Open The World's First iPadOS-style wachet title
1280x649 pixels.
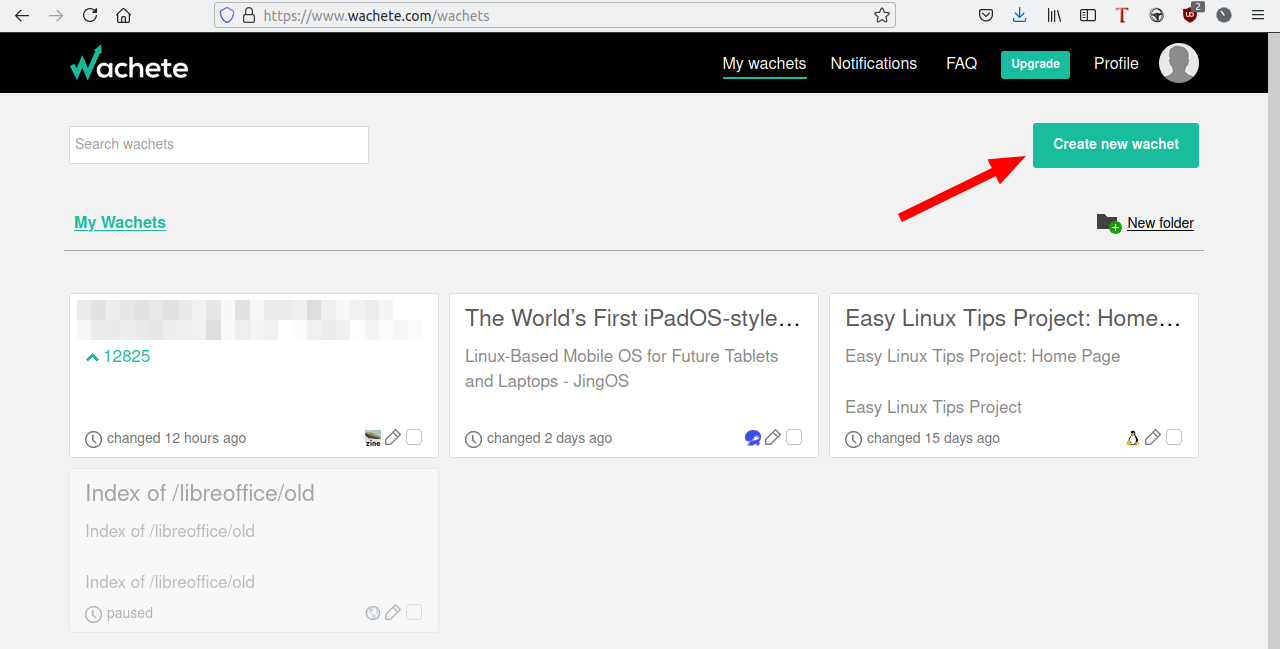[x=633, y=318]
